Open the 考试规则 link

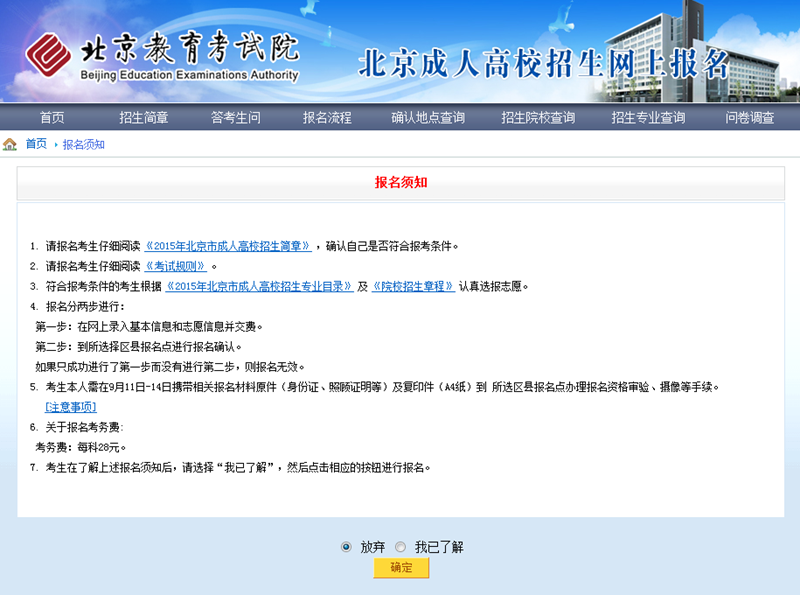coord(176,266)
